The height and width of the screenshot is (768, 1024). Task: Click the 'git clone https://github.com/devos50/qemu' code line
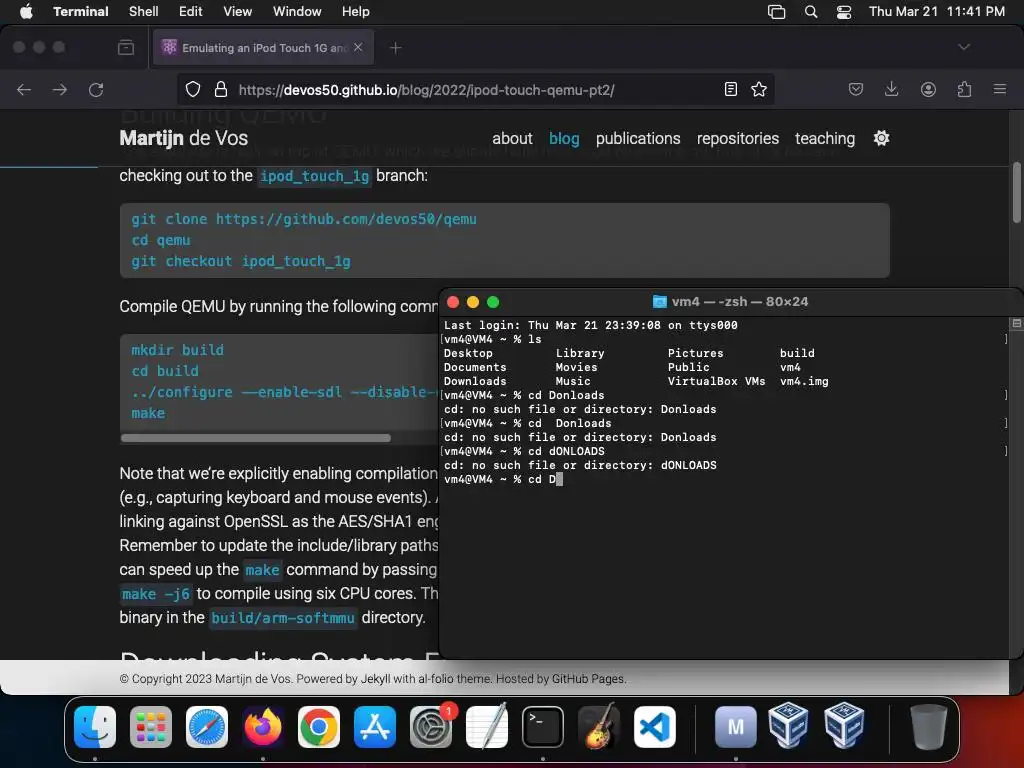click(x=304, y=219)
